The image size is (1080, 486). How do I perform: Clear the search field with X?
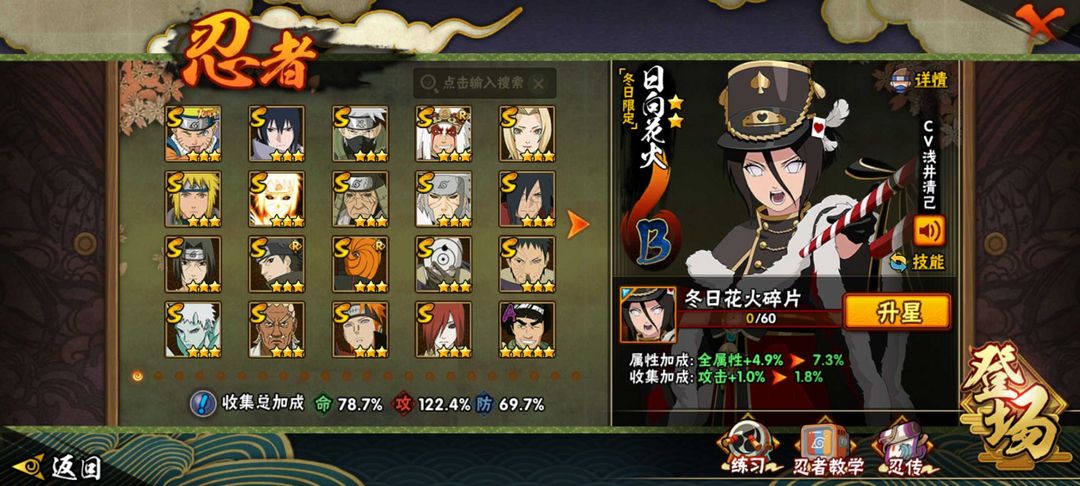coord(539,83)
